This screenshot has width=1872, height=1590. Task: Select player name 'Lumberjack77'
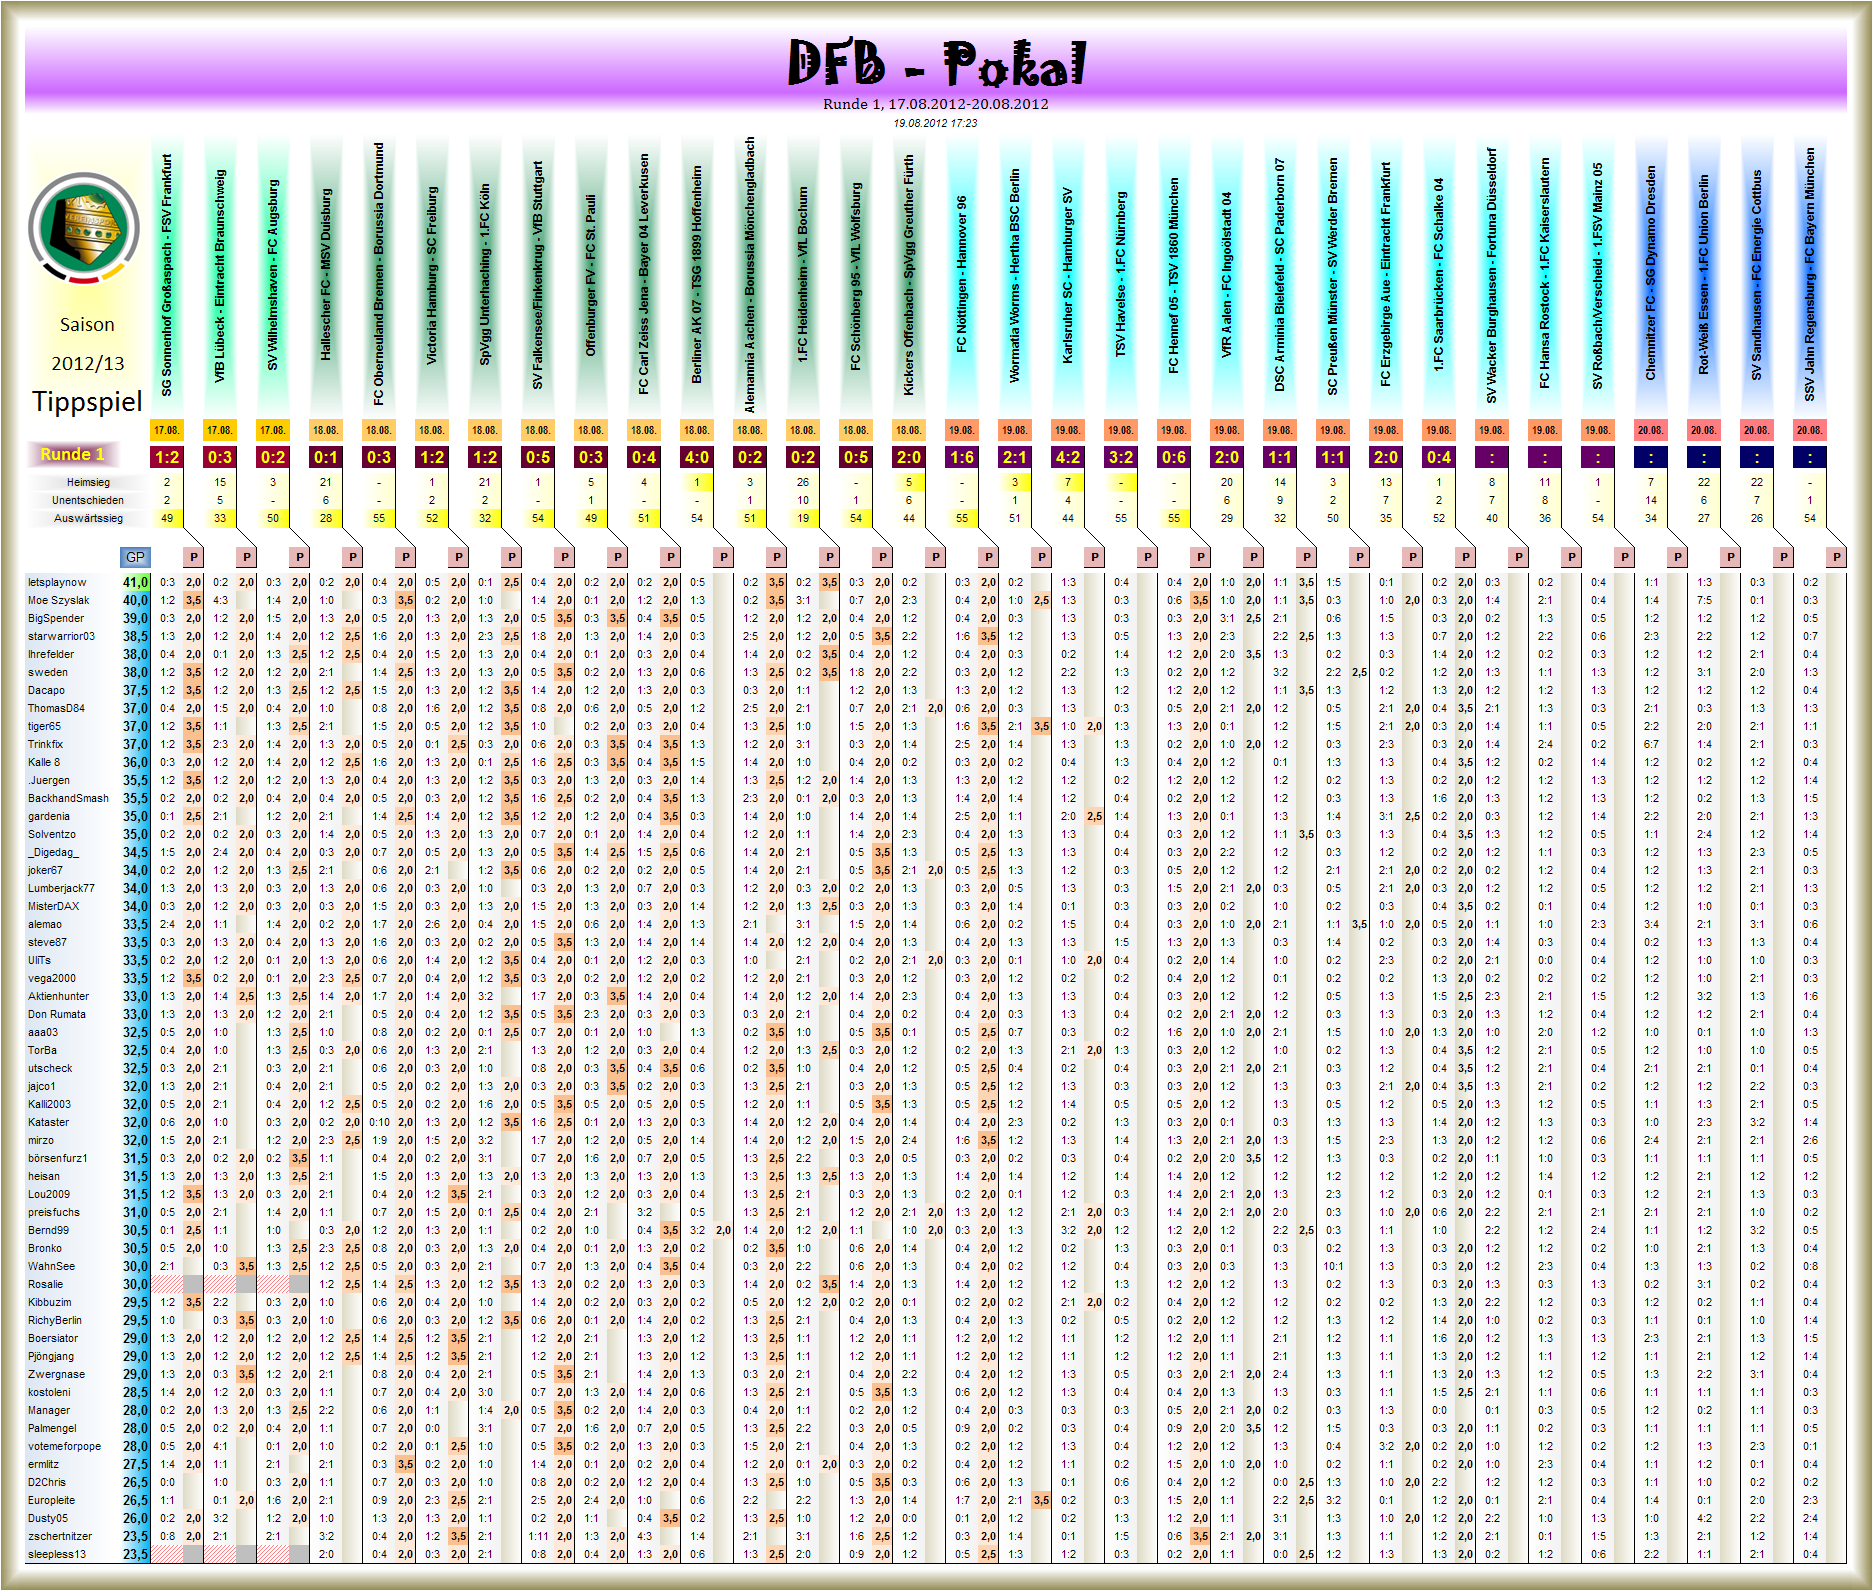coord(61,888)
